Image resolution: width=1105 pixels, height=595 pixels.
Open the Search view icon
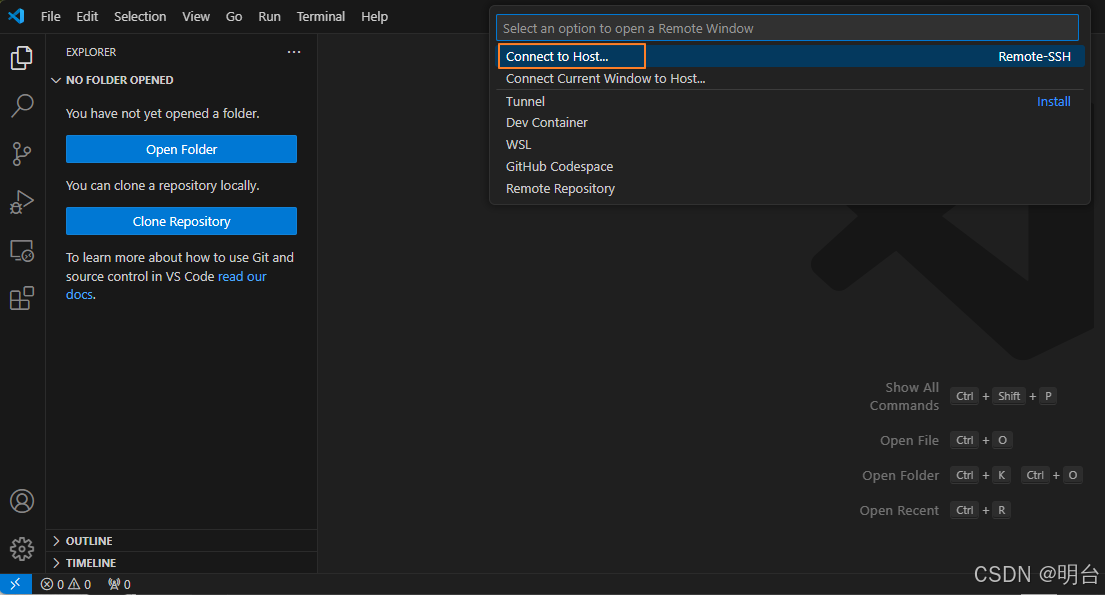pyautogui.click(x=22, y=106)
